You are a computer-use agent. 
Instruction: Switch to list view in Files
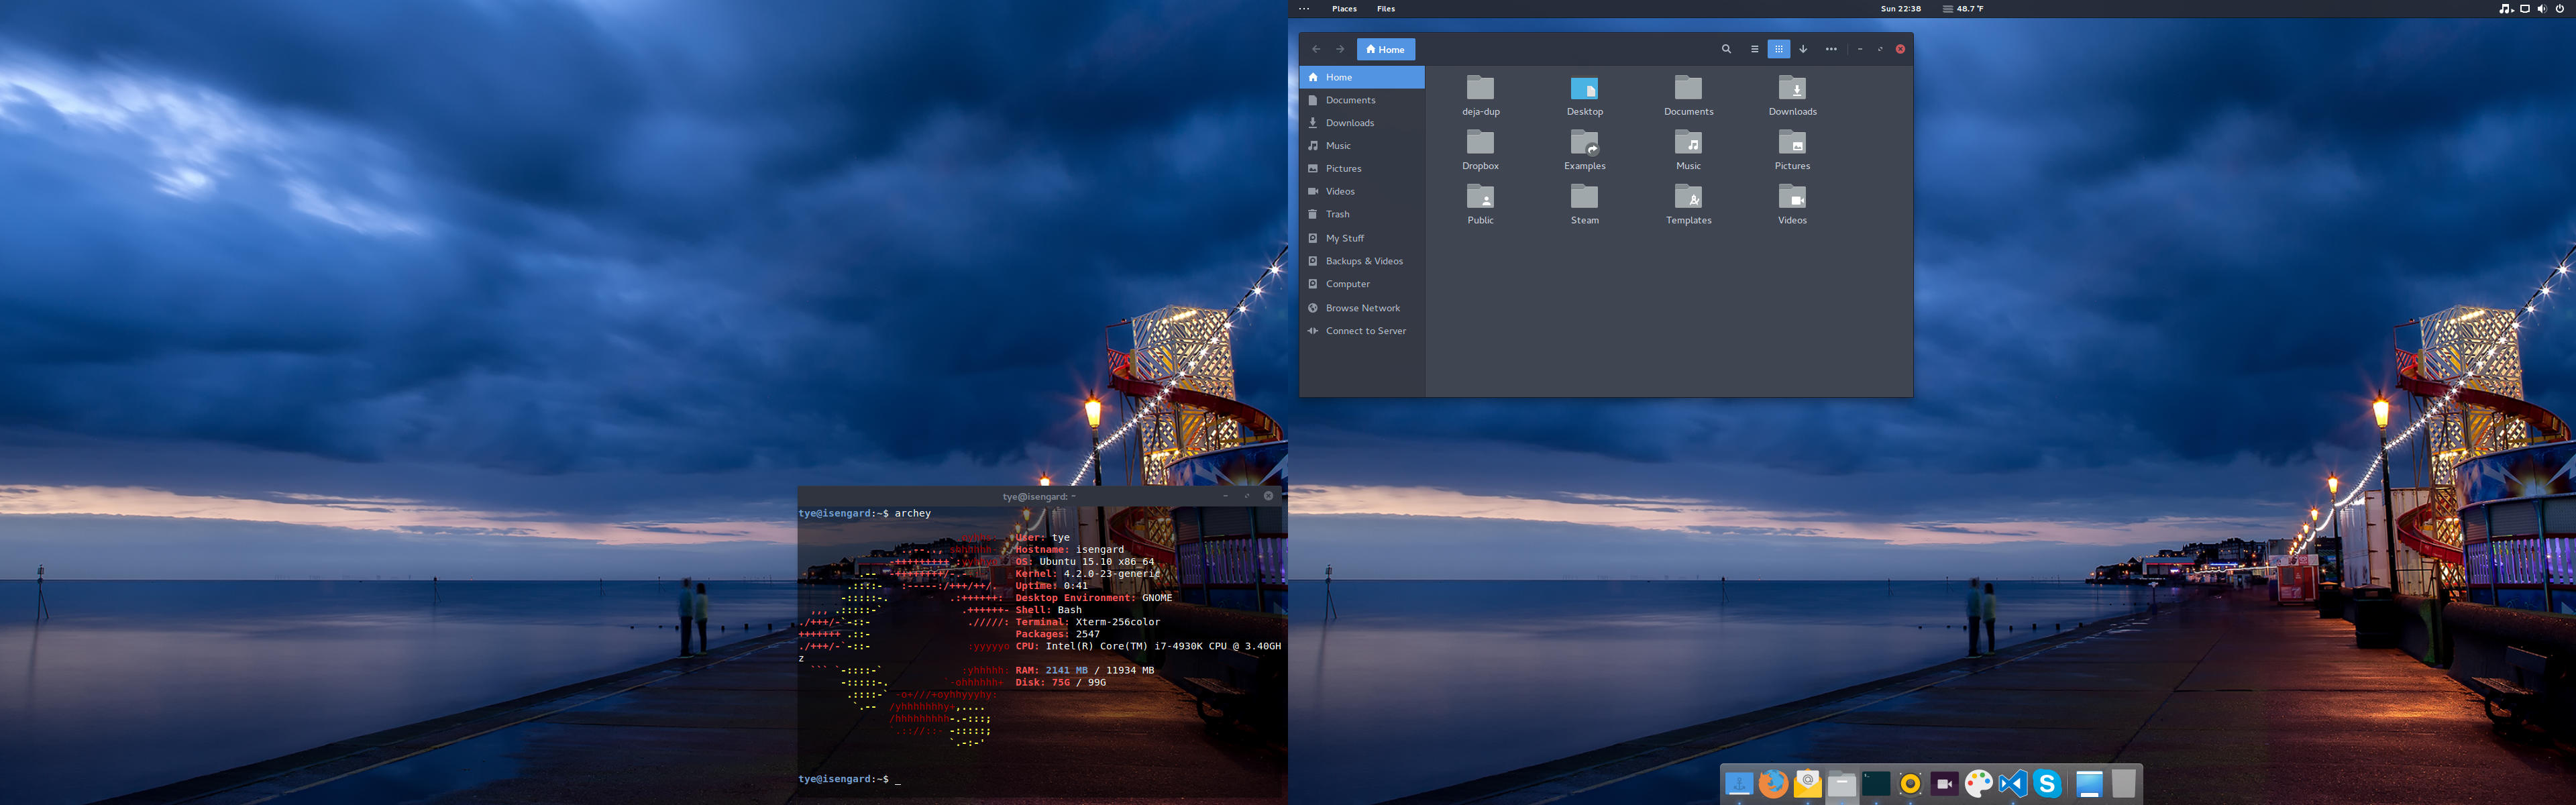[x=1755, y=49]
